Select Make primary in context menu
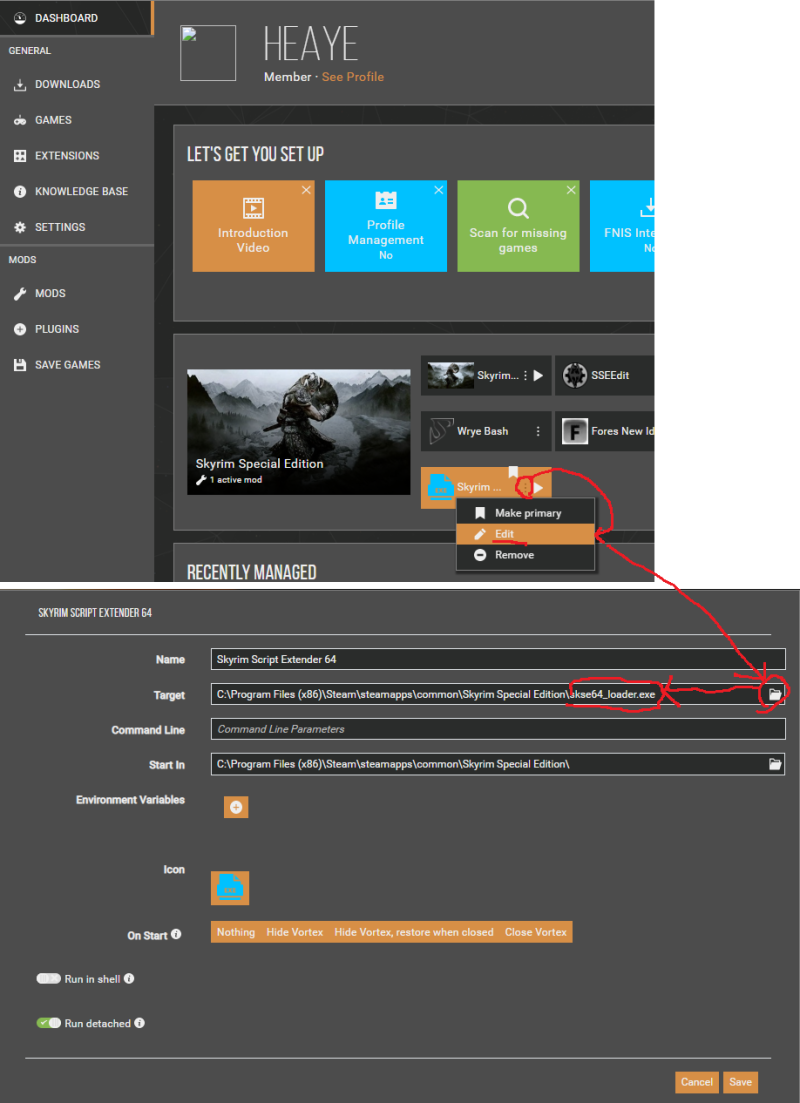The image size is (800, 1103). [x=525, y=513]
